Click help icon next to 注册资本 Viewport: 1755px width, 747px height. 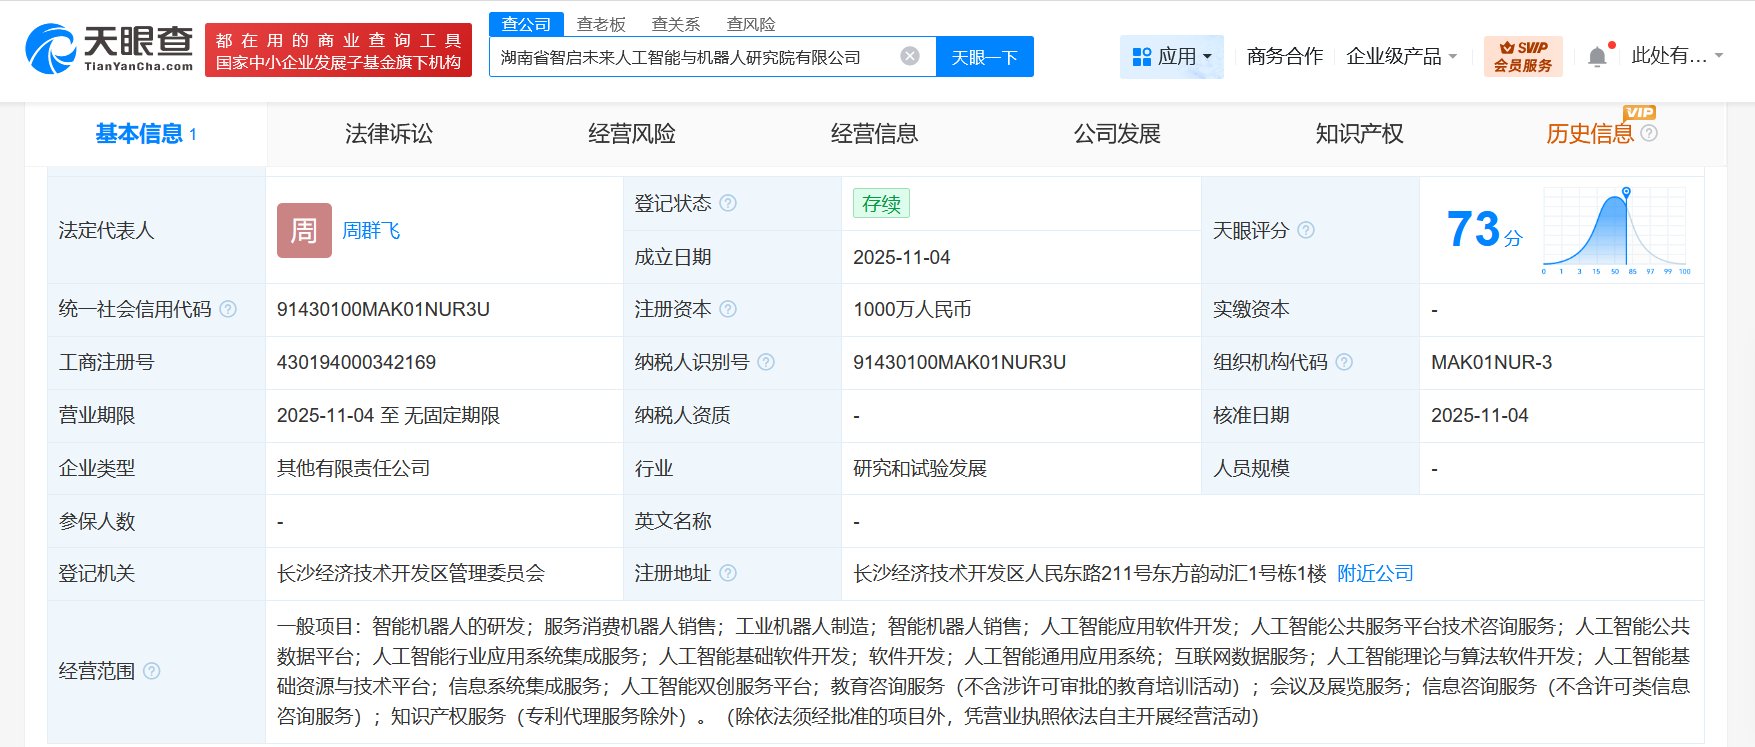click(728, 309)
